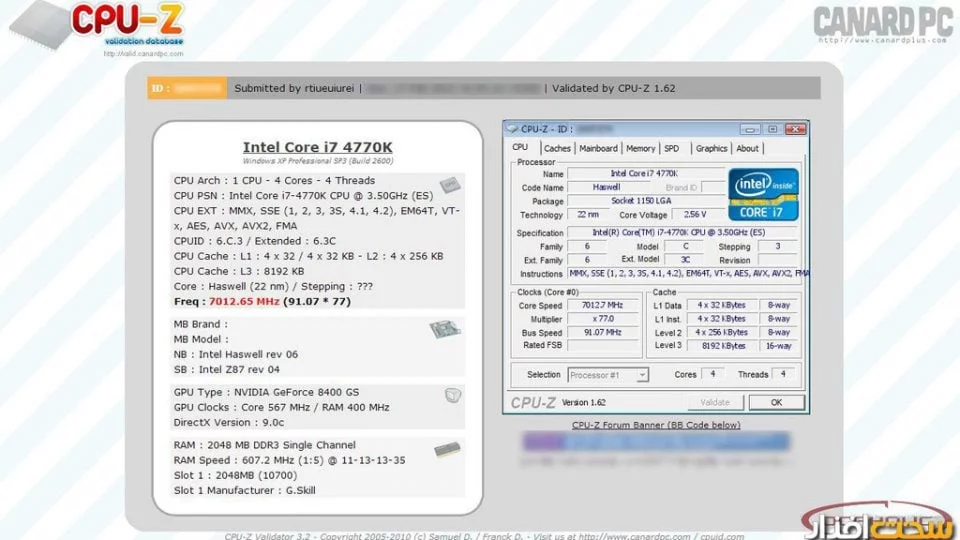
Task: Click the 'SB : Intel Z87 rev 04' line
Action: (227, 369)
